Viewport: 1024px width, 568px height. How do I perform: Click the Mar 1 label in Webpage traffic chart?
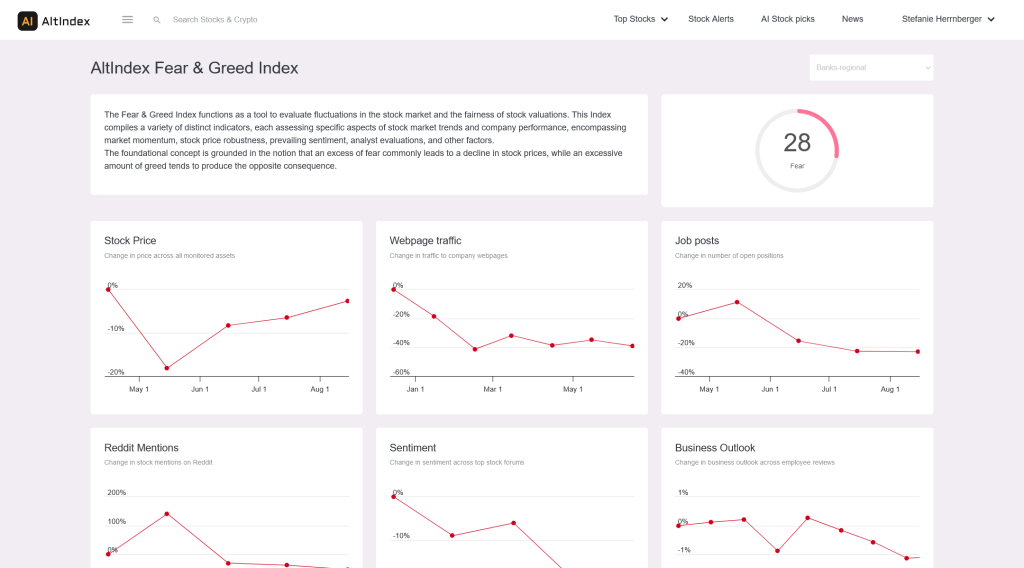(492, 389)
